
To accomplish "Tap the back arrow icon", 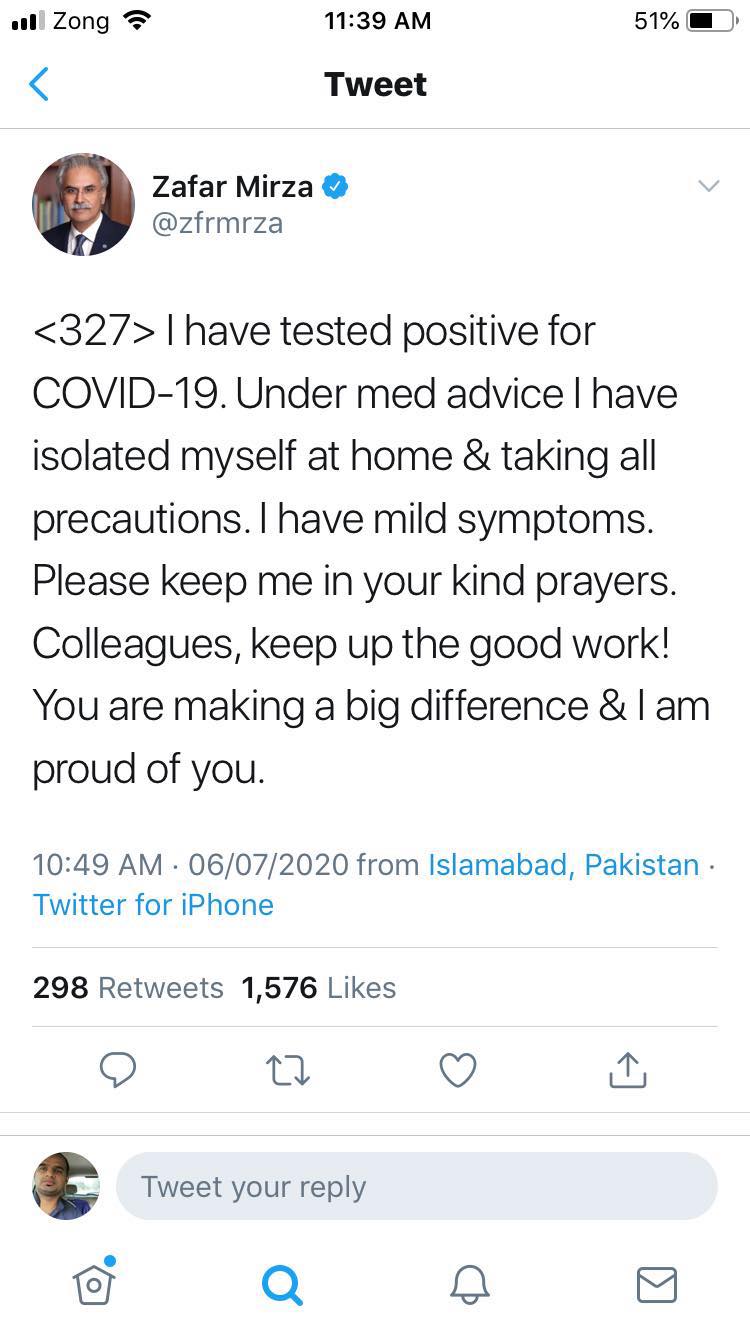I will (x=40, y=85).
